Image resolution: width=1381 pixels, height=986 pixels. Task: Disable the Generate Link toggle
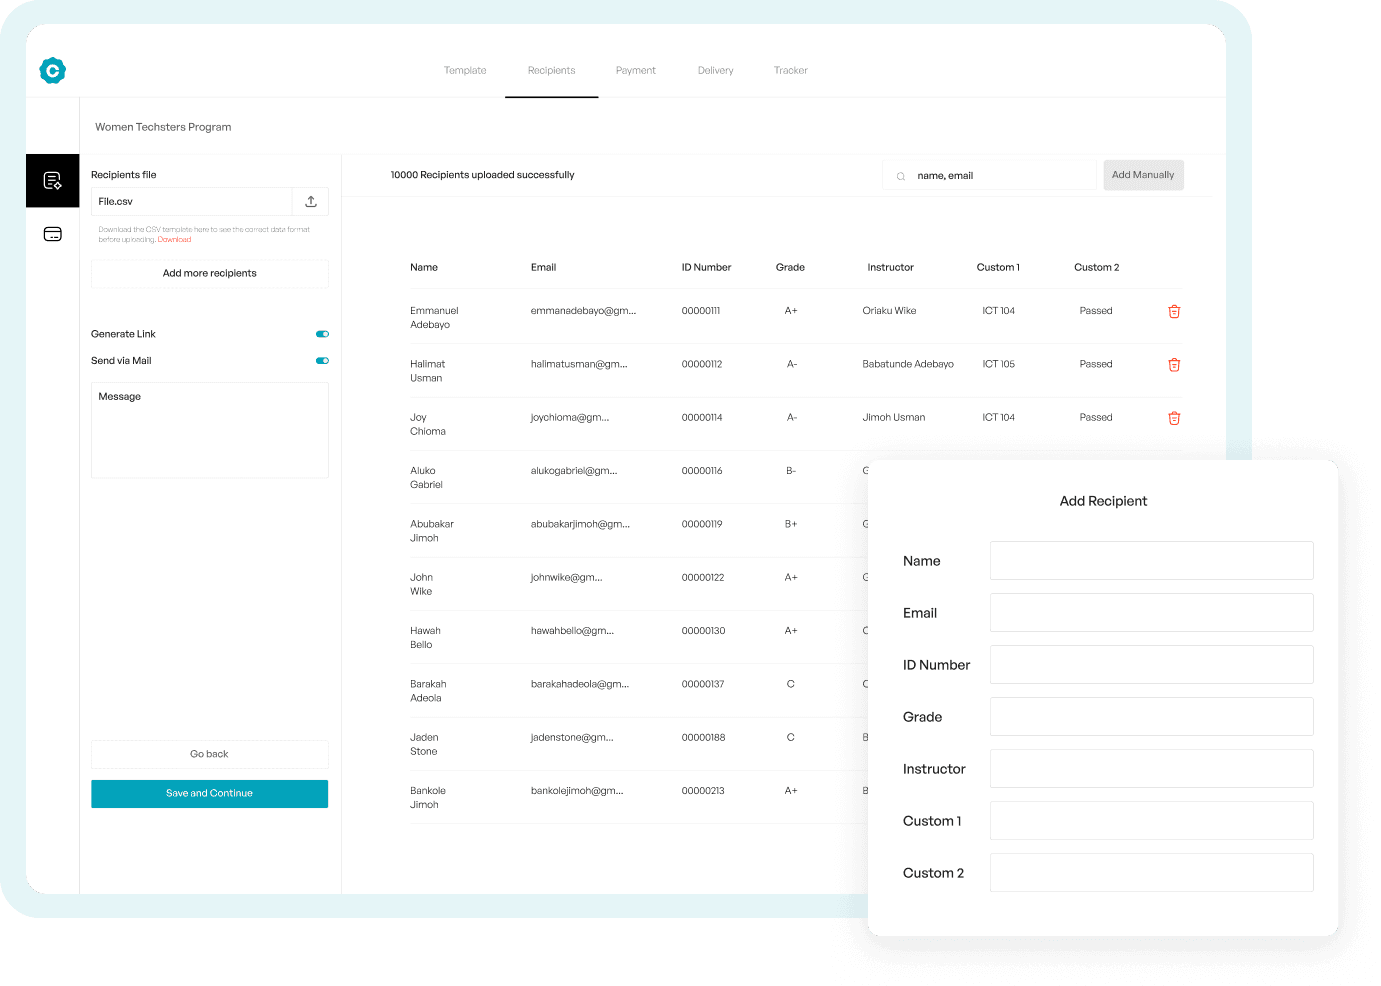[x=322, y=333]
